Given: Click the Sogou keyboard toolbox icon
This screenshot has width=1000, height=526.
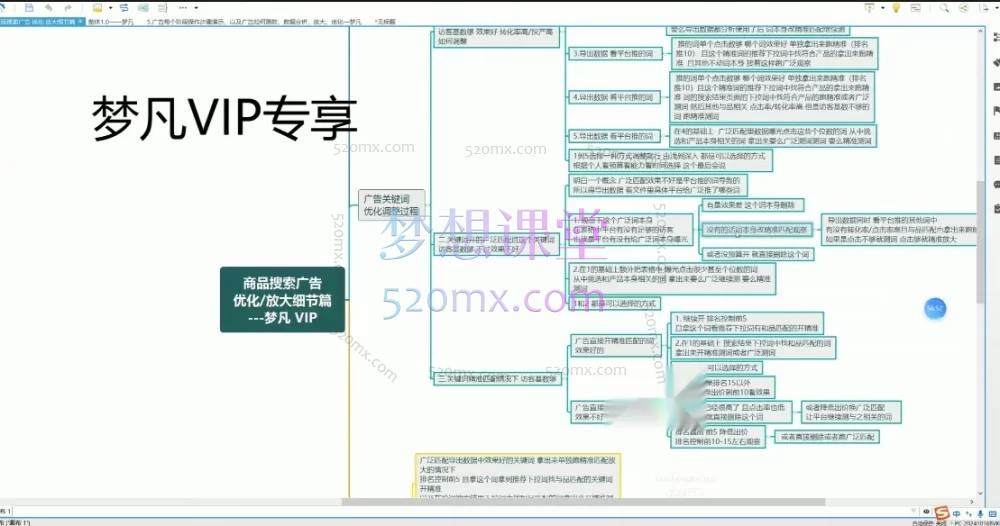Looking at the screenshot, I should 992,514.
